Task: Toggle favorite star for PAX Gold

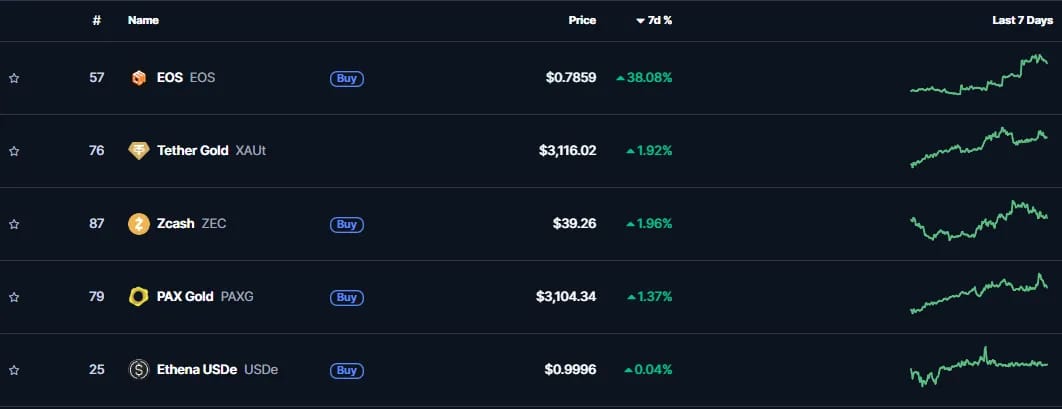Action: 14,297
